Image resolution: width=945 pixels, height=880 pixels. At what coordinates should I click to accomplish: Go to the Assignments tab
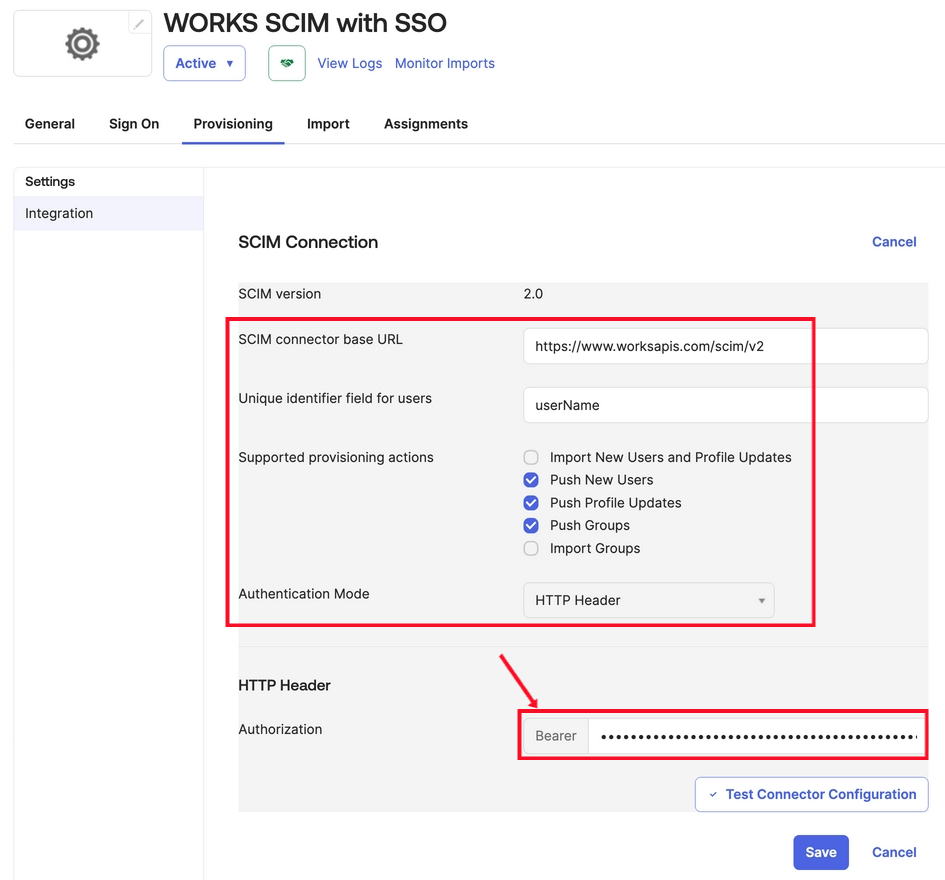426,124
